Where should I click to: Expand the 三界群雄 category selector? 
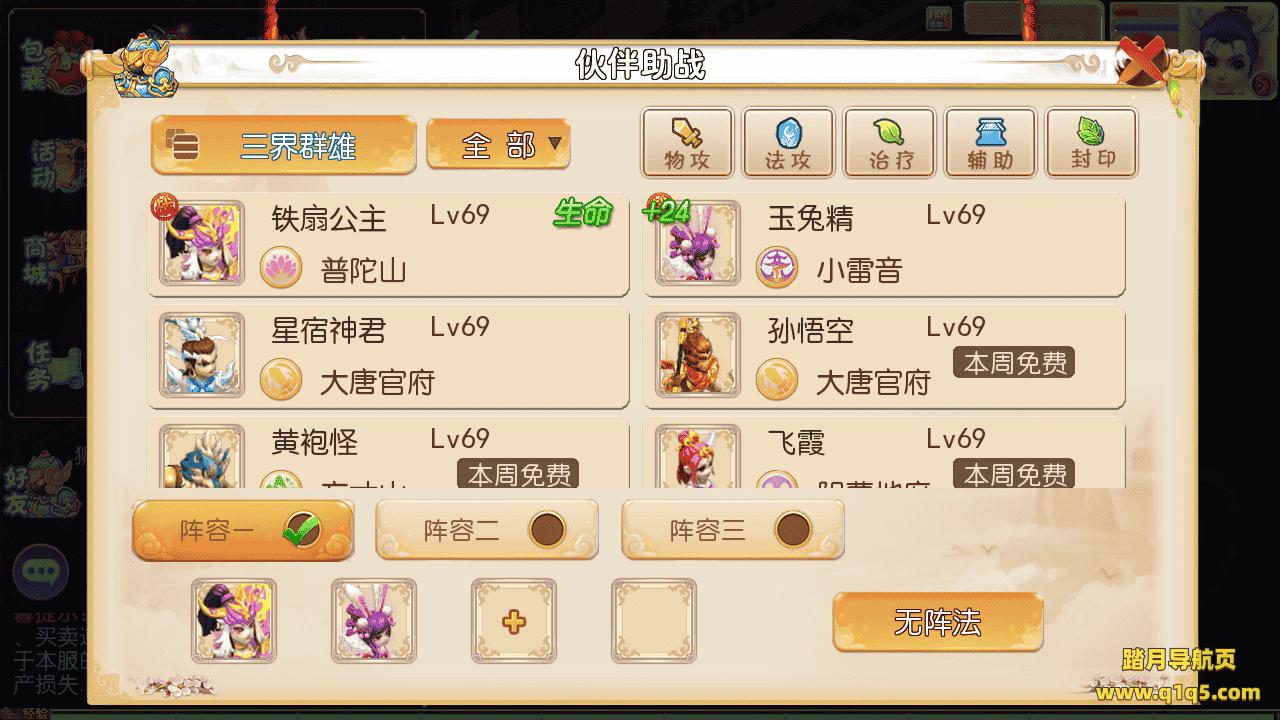click(284, 146)
